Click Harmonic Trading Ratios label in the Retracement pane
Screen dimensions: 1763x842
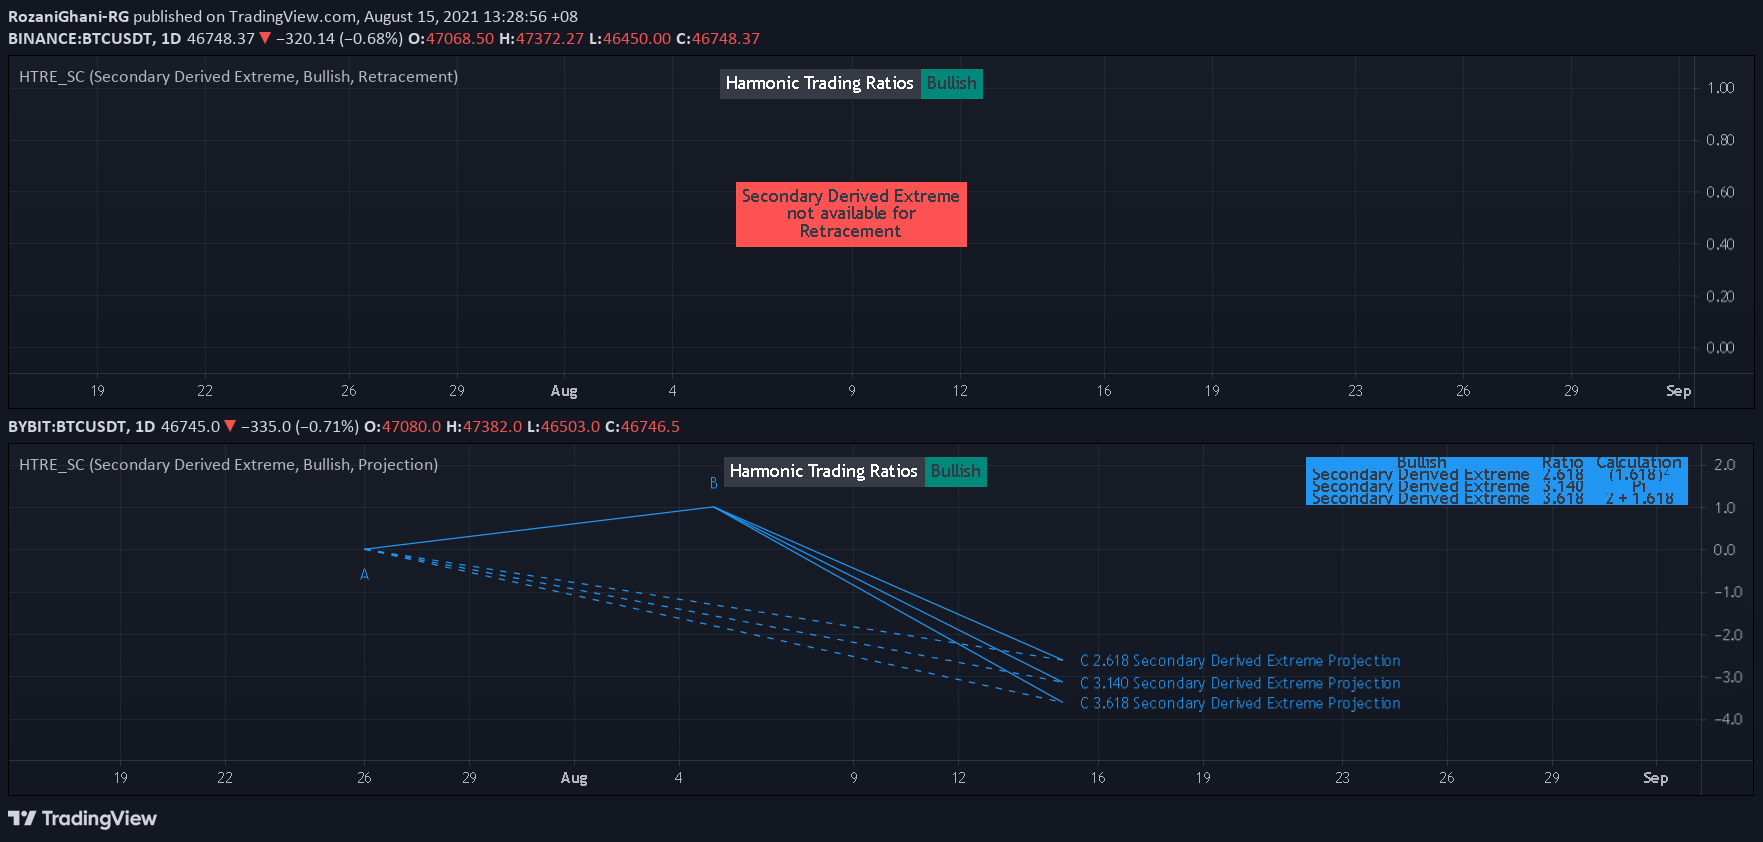pyautogui.click(x=820, y=84)
